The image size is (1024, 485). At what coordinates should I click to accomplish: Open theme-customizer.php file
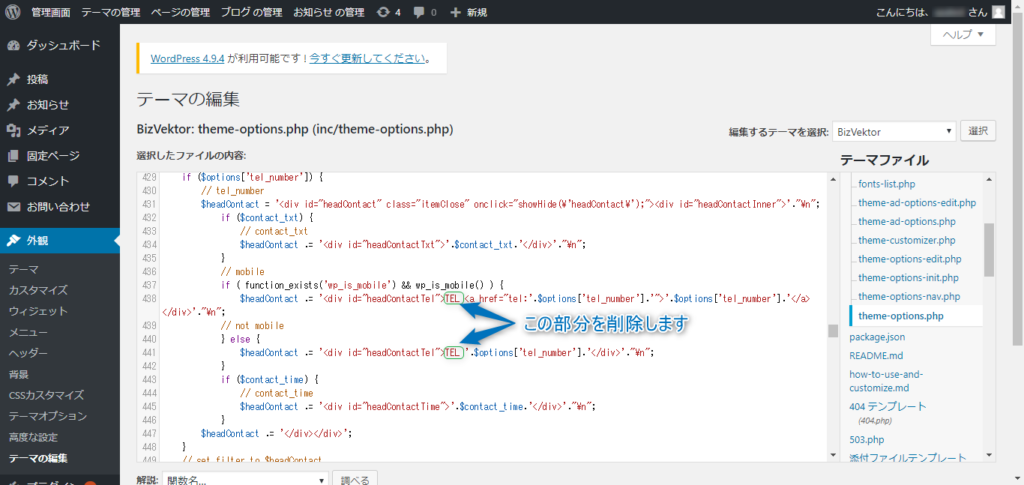(906, 240)
